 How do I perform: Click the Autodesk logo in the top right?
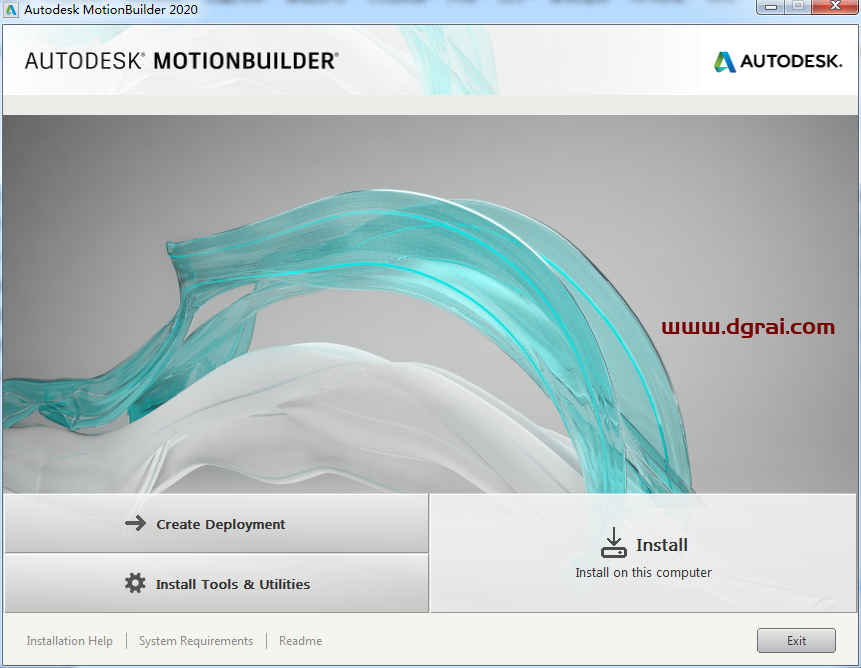click(776, 61)
